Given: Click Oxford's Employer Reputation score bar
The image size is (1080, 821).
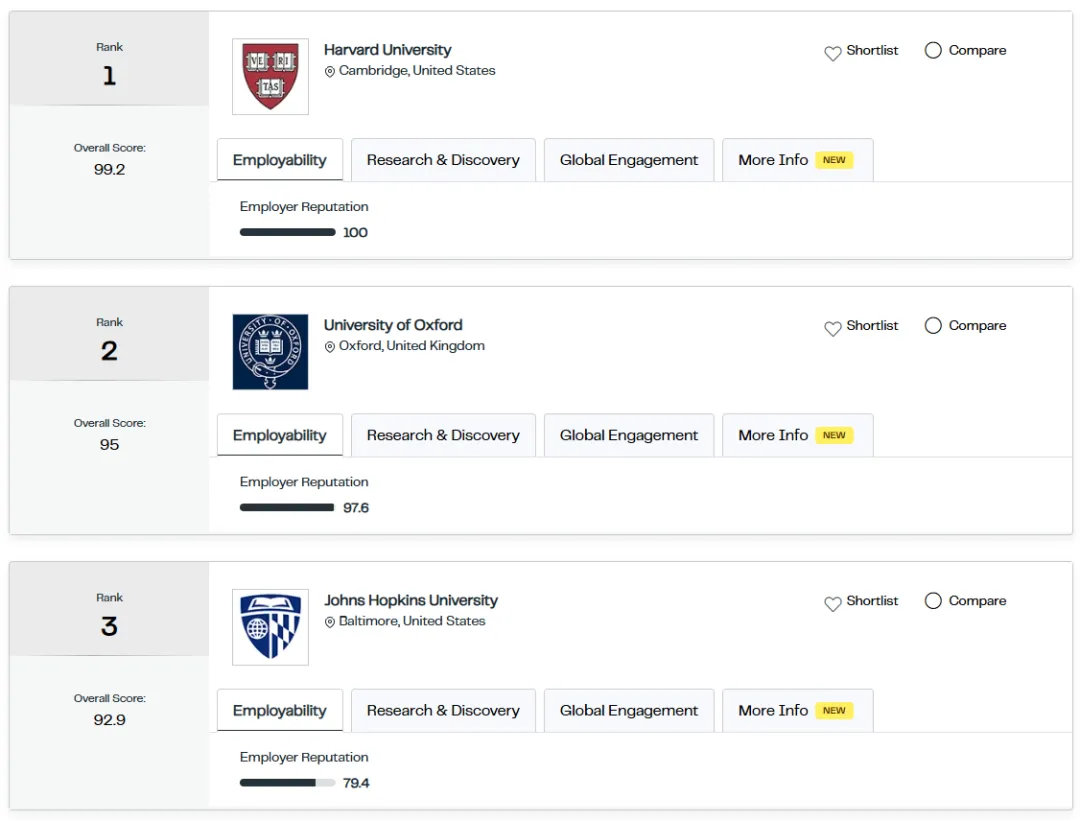Looking at the screenshot, I should 287,507.
